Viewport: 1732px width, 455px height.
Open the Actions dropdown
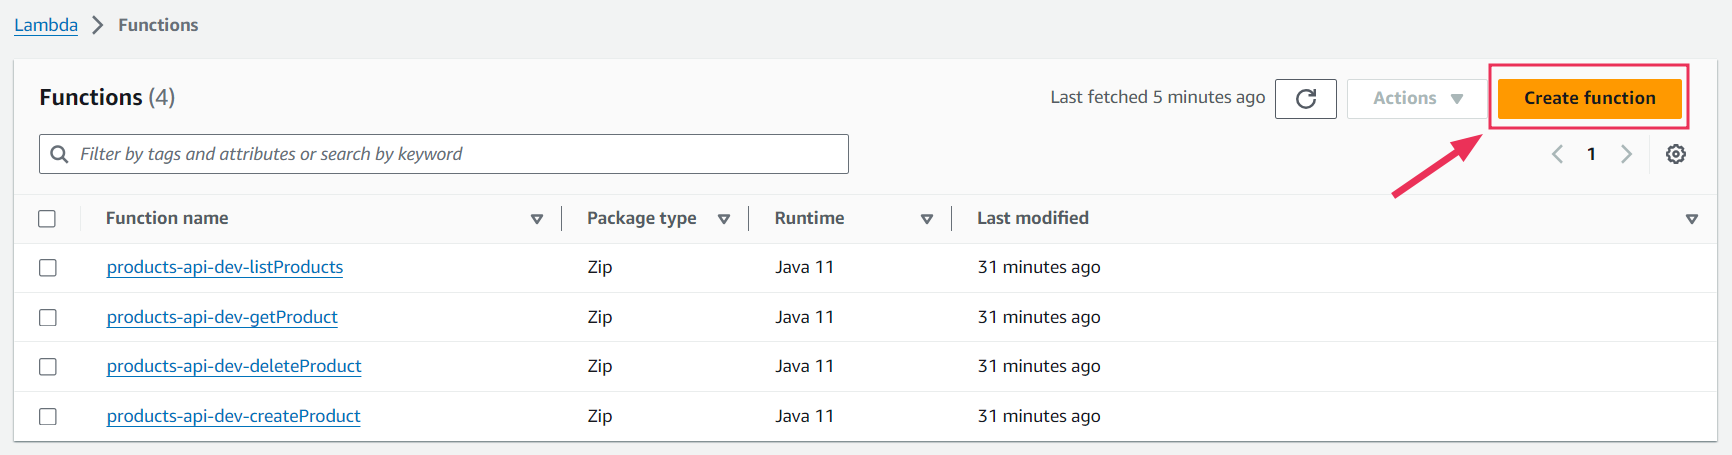tap(1417, 98)
